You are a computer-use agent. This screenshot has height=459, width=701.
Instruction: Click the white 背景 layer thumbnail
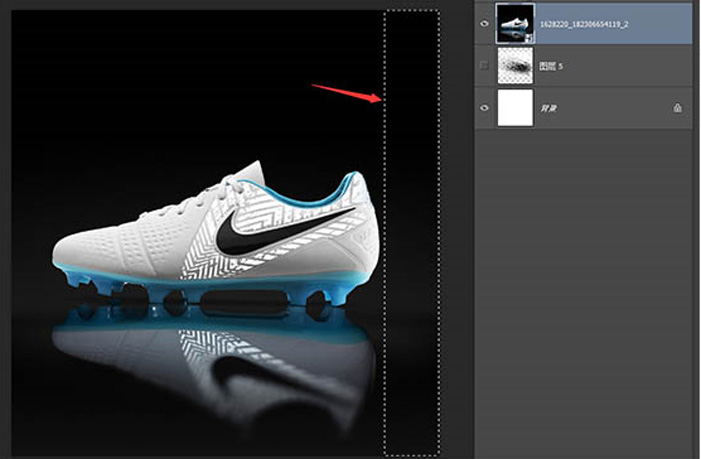[x=515, y=107]
